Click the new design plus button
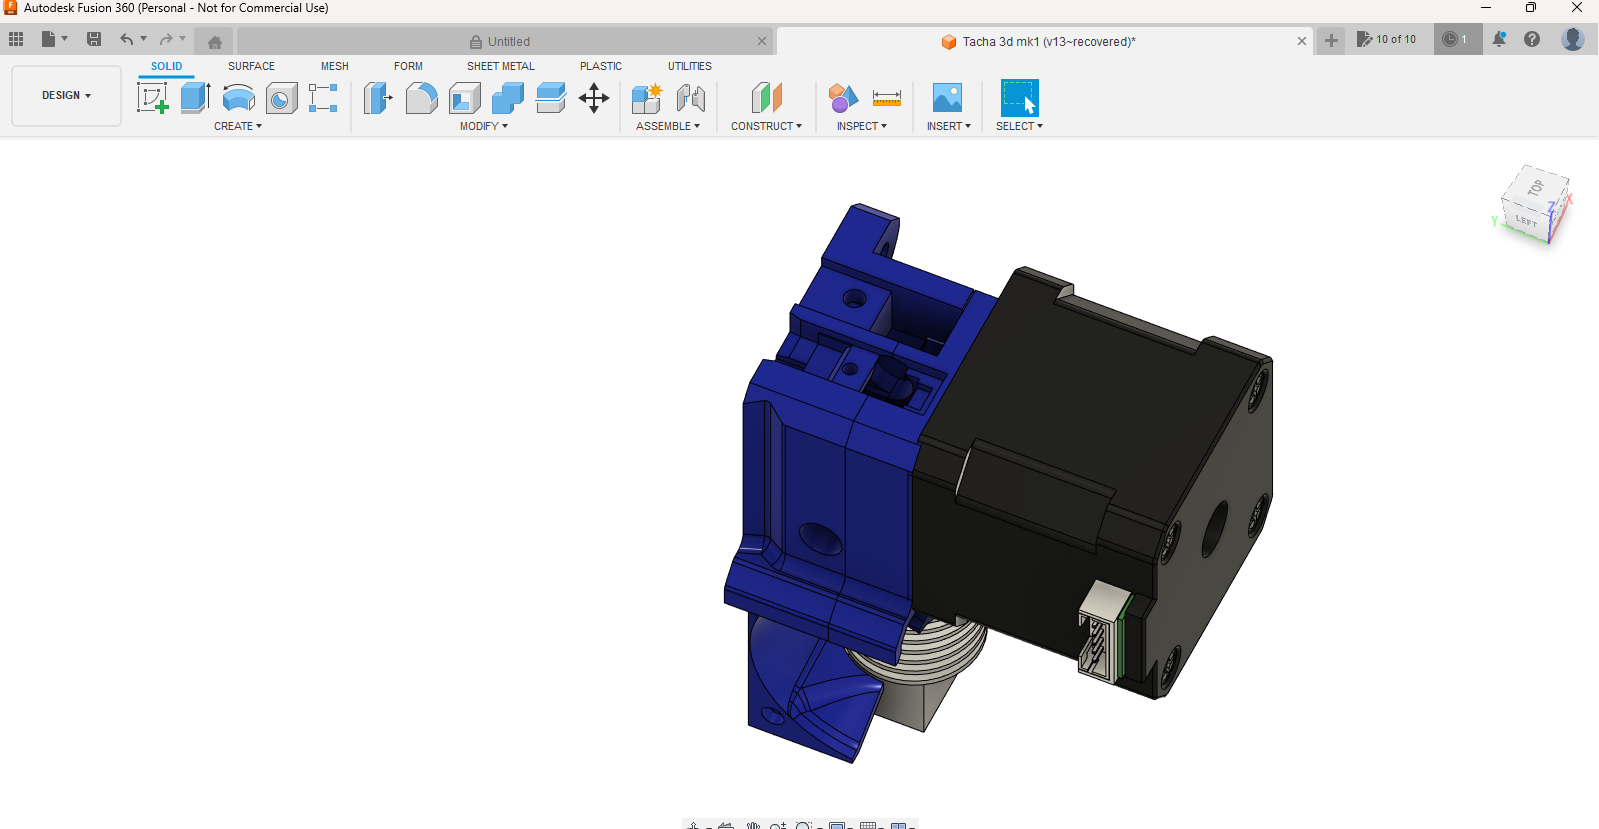Viewport: 1599px width, 829px height. tap(1331, 41)
